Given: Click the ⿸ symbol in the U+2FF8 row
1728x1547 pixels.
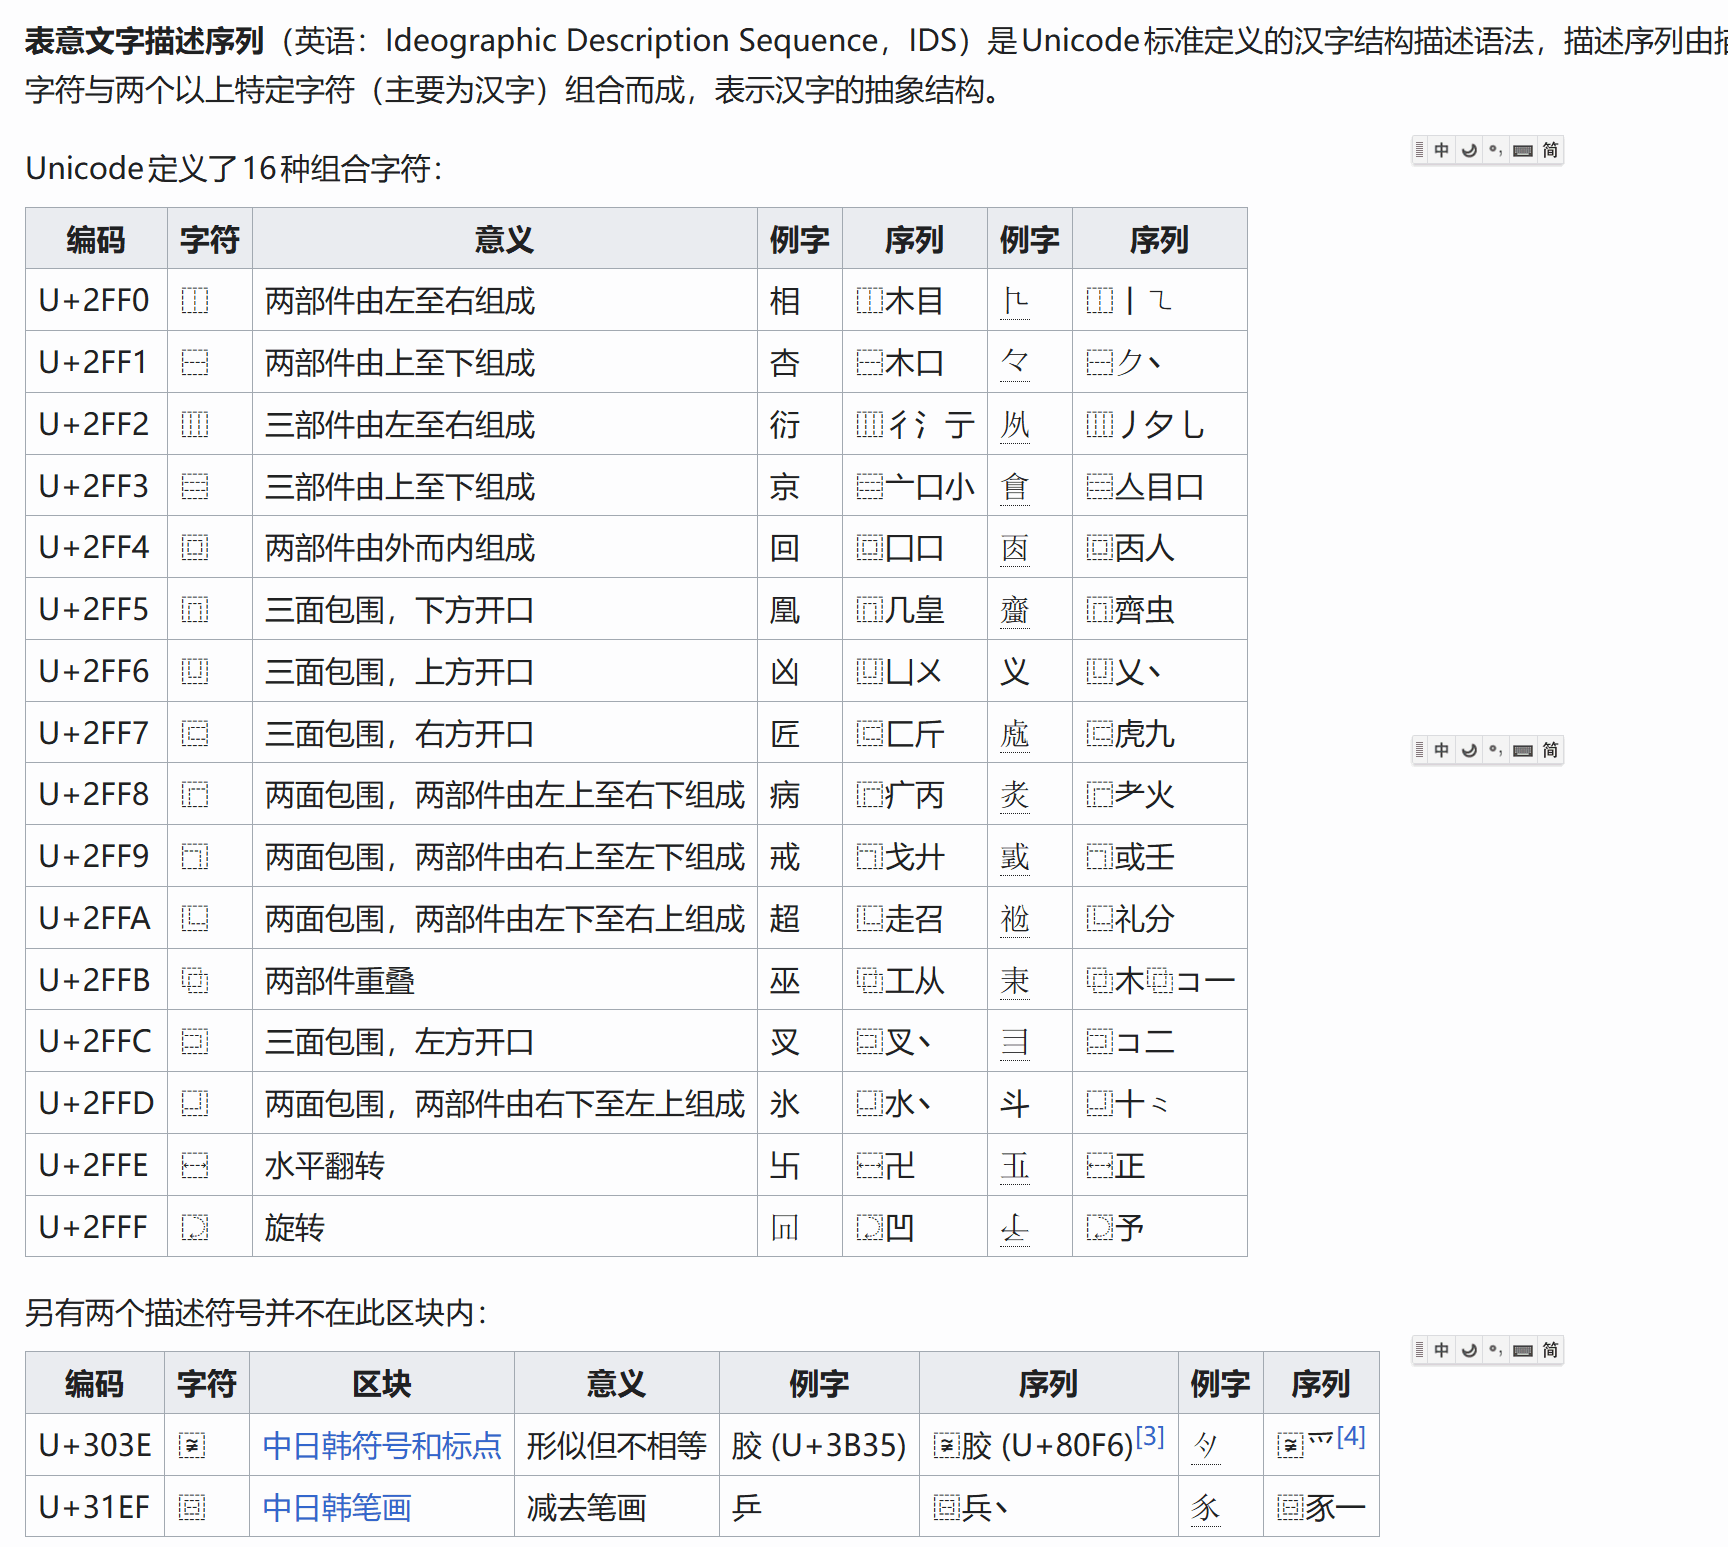Looking at the screenshot, I should pos(195,794).
